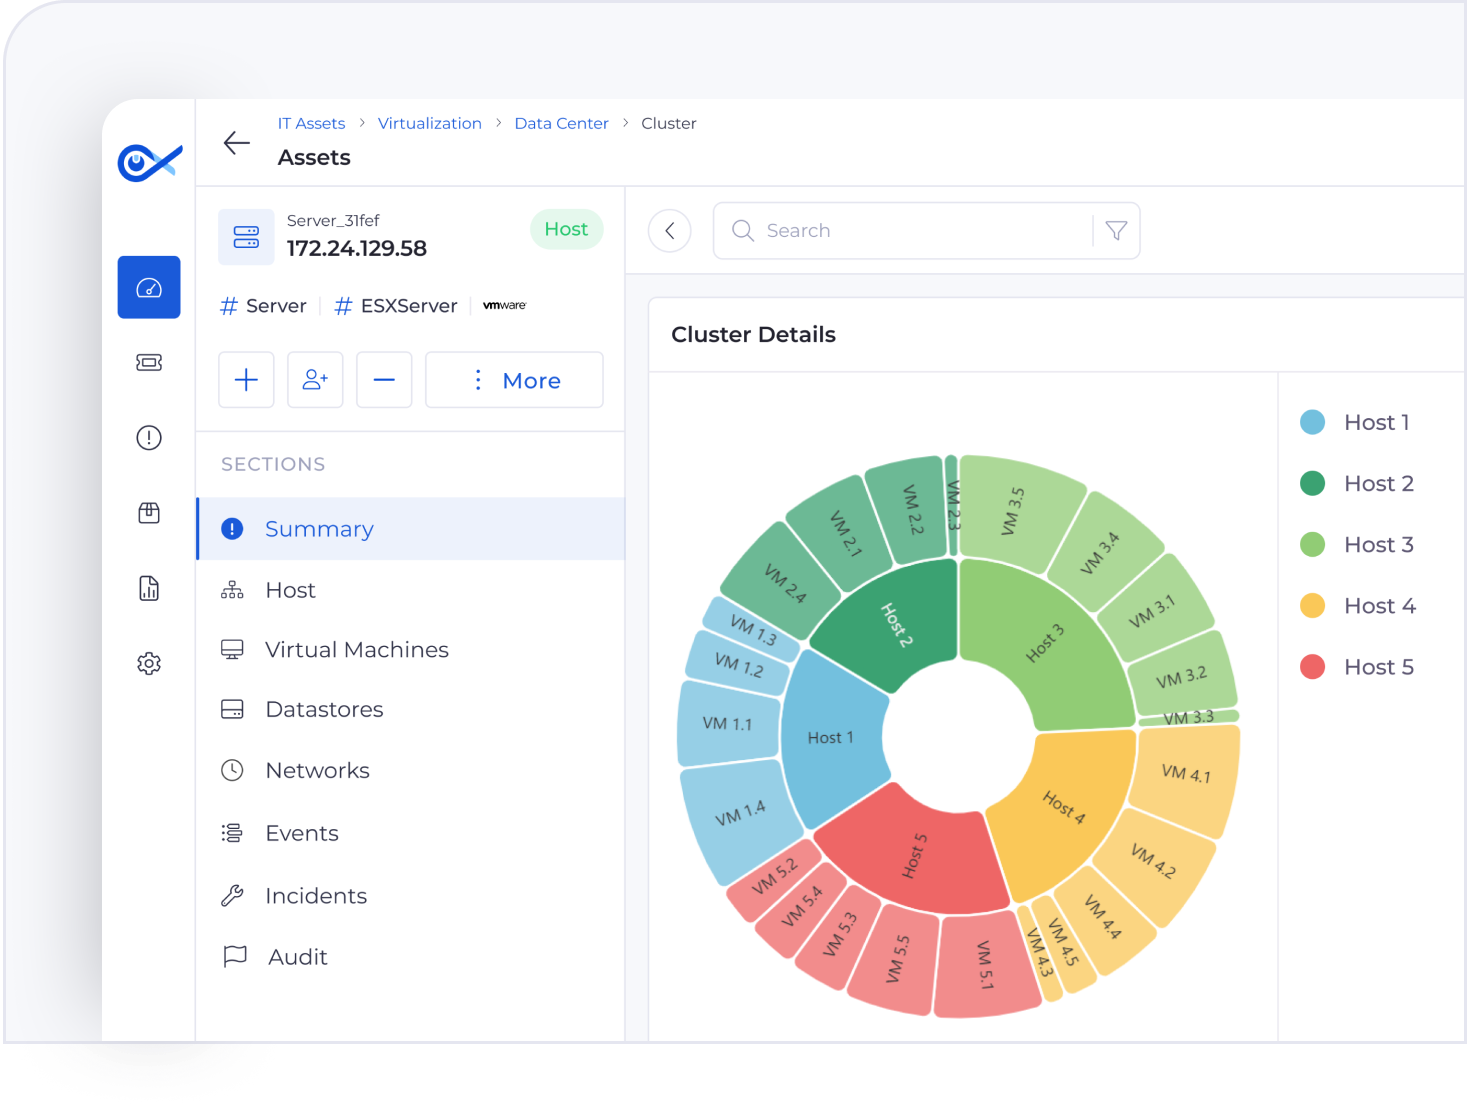Click the VM 2.2 chart segment
Image resolution: width=1467 pixels, height=1113 pixels.
[x=911, y=510]
